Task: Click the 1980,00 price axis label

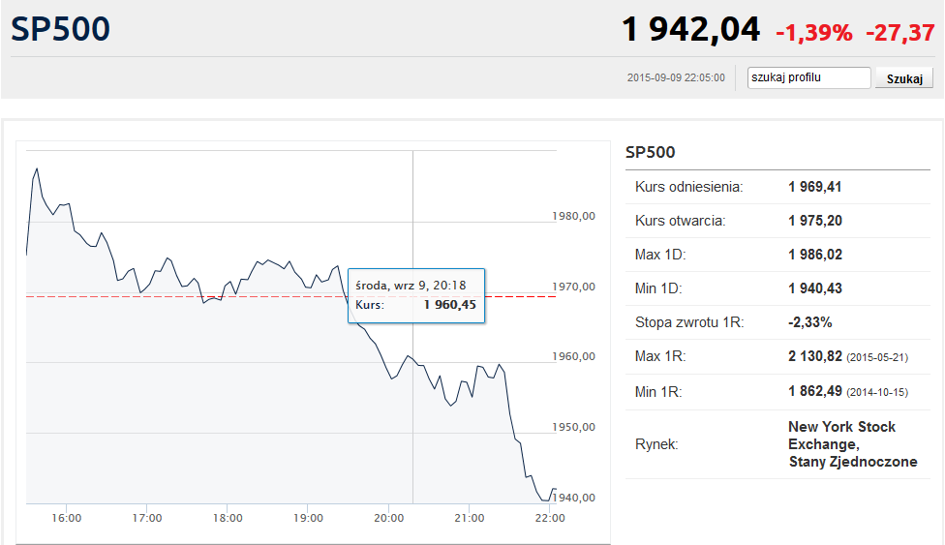Action: click(574, 216)
